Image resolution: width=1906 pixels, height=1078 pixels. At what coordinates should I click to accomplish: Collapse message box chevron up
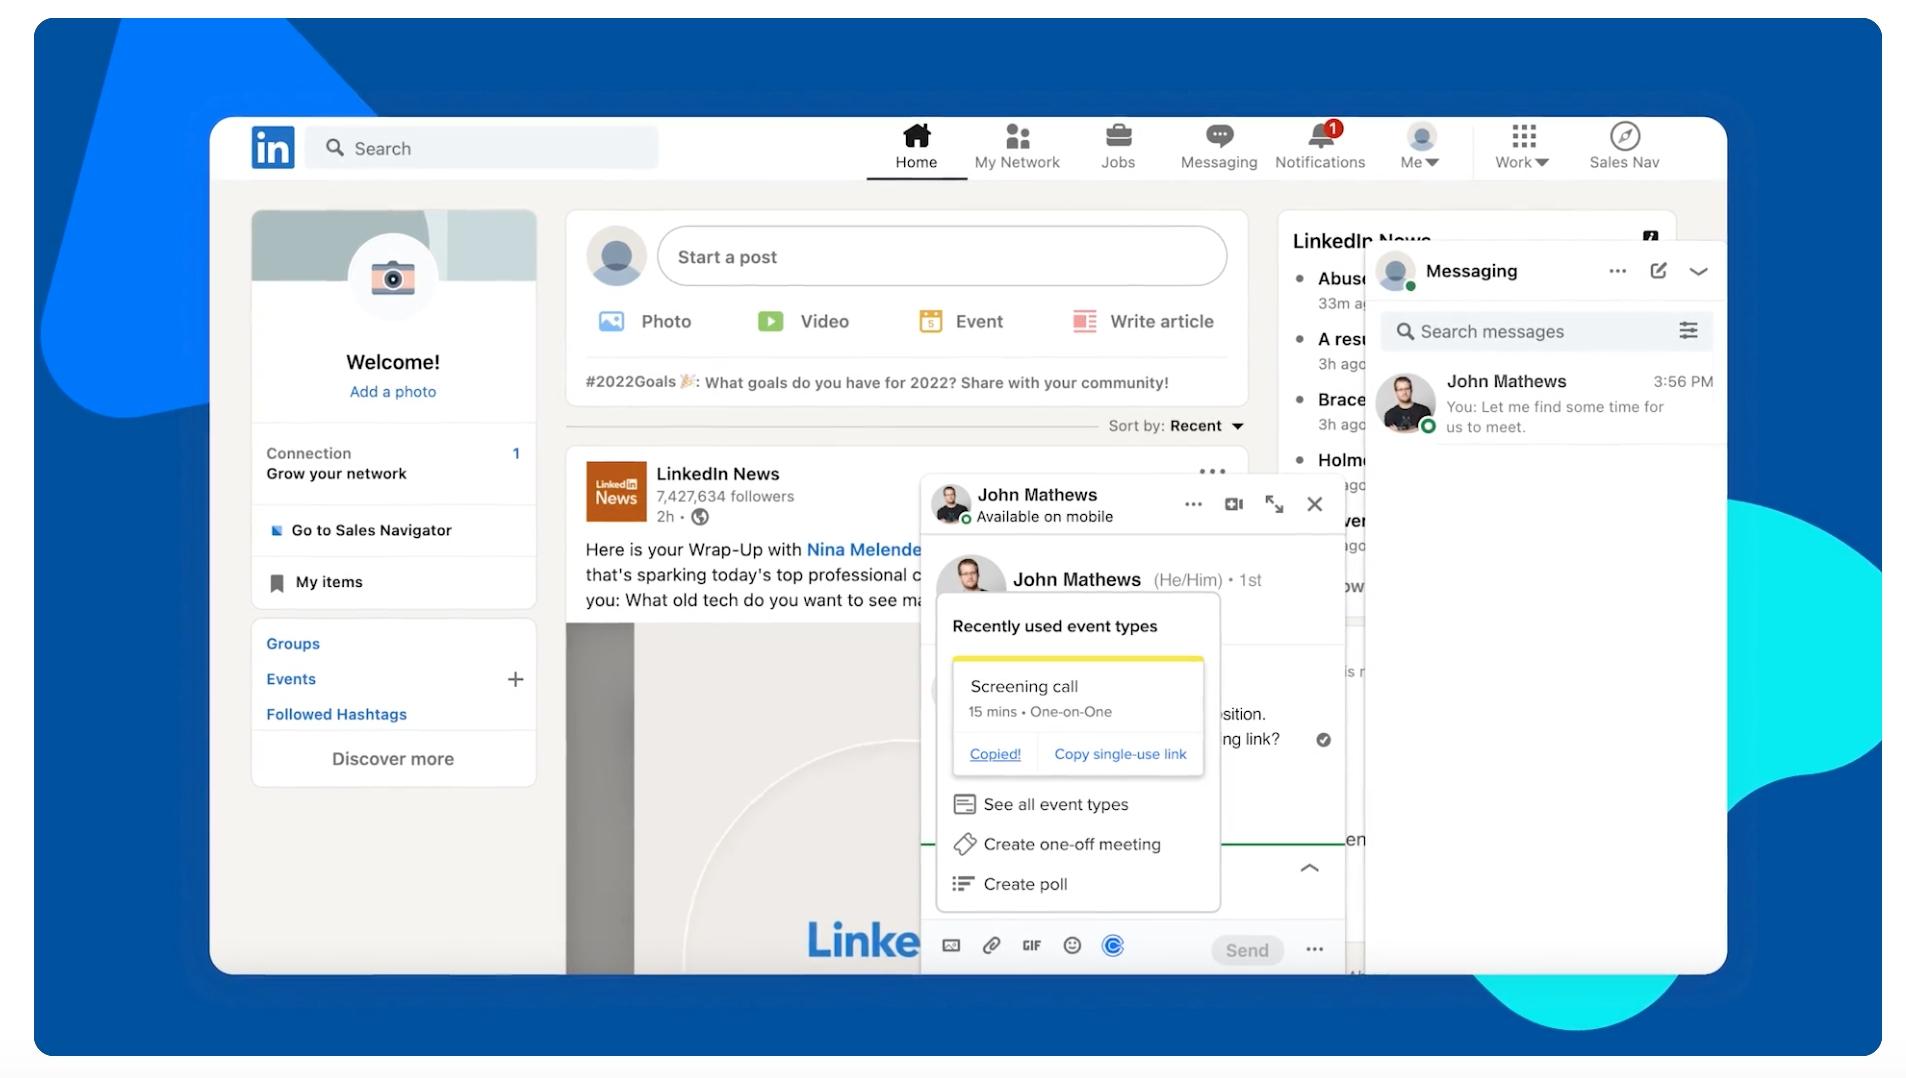pyautogui.click(x=1309, y=868)
